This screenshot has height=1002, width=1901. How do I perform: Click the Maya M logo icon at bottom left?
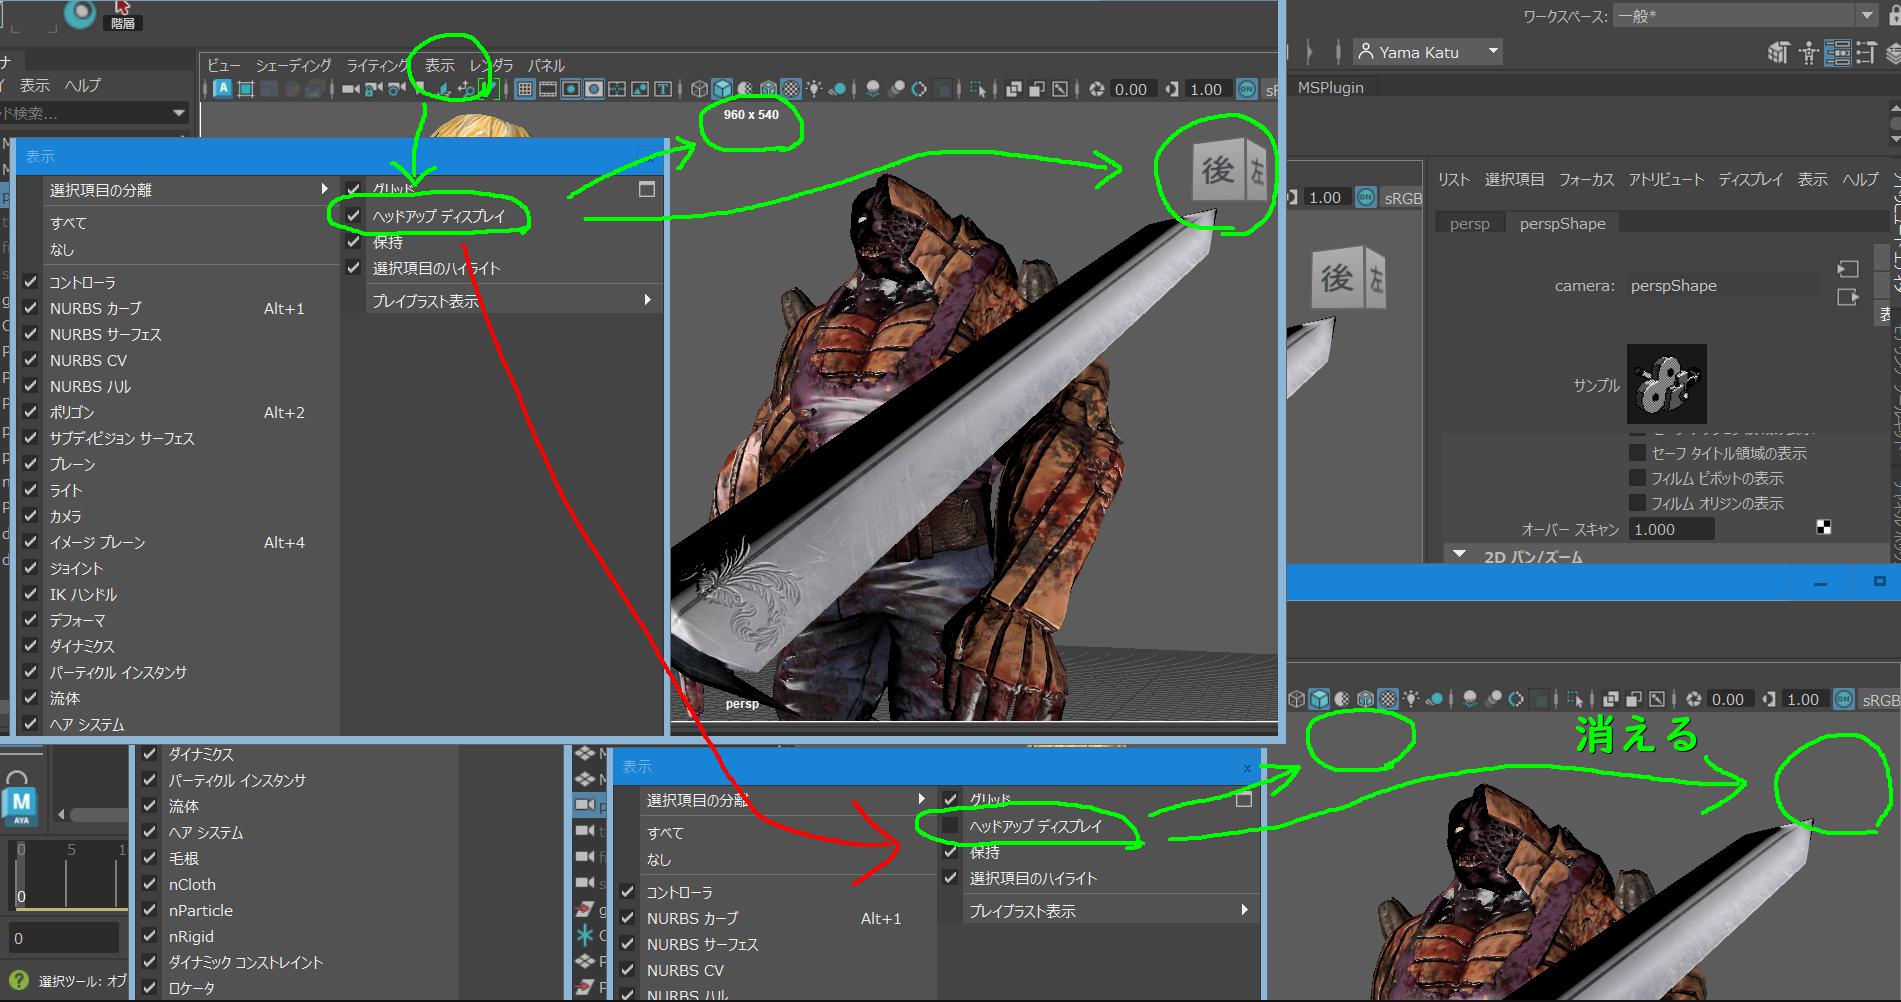21,806
